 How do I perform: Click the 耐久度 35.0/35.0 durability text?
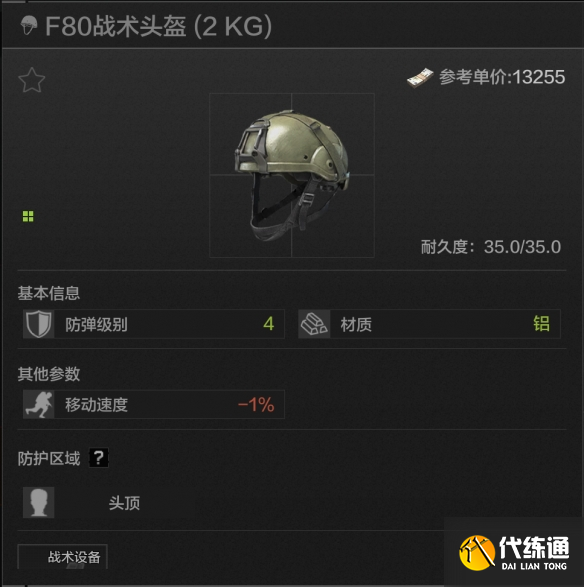(x=491, y=247)
